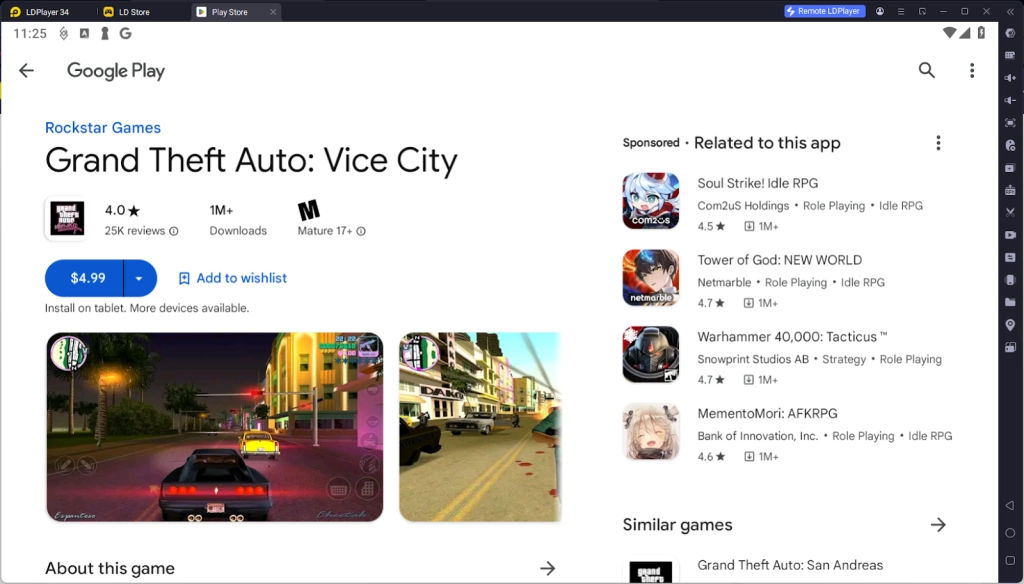Launch the screen recorder icon in the sidebar
Image resolution: width=1024 pixels, height=584 pixels.
(1009, 235)
